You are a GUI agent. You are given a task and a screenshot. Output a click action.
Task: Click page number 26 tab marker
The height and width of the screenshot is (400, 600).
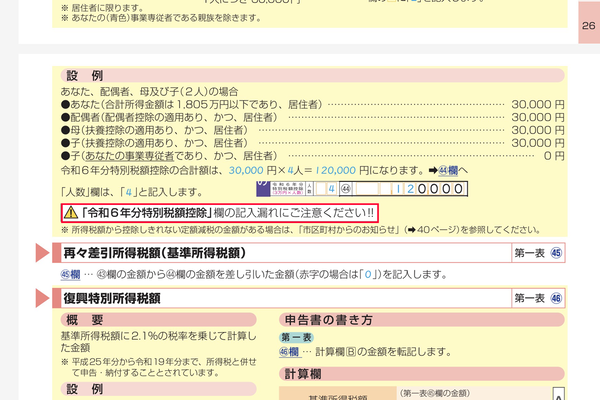pyautogui.click(x=589, y=25)
